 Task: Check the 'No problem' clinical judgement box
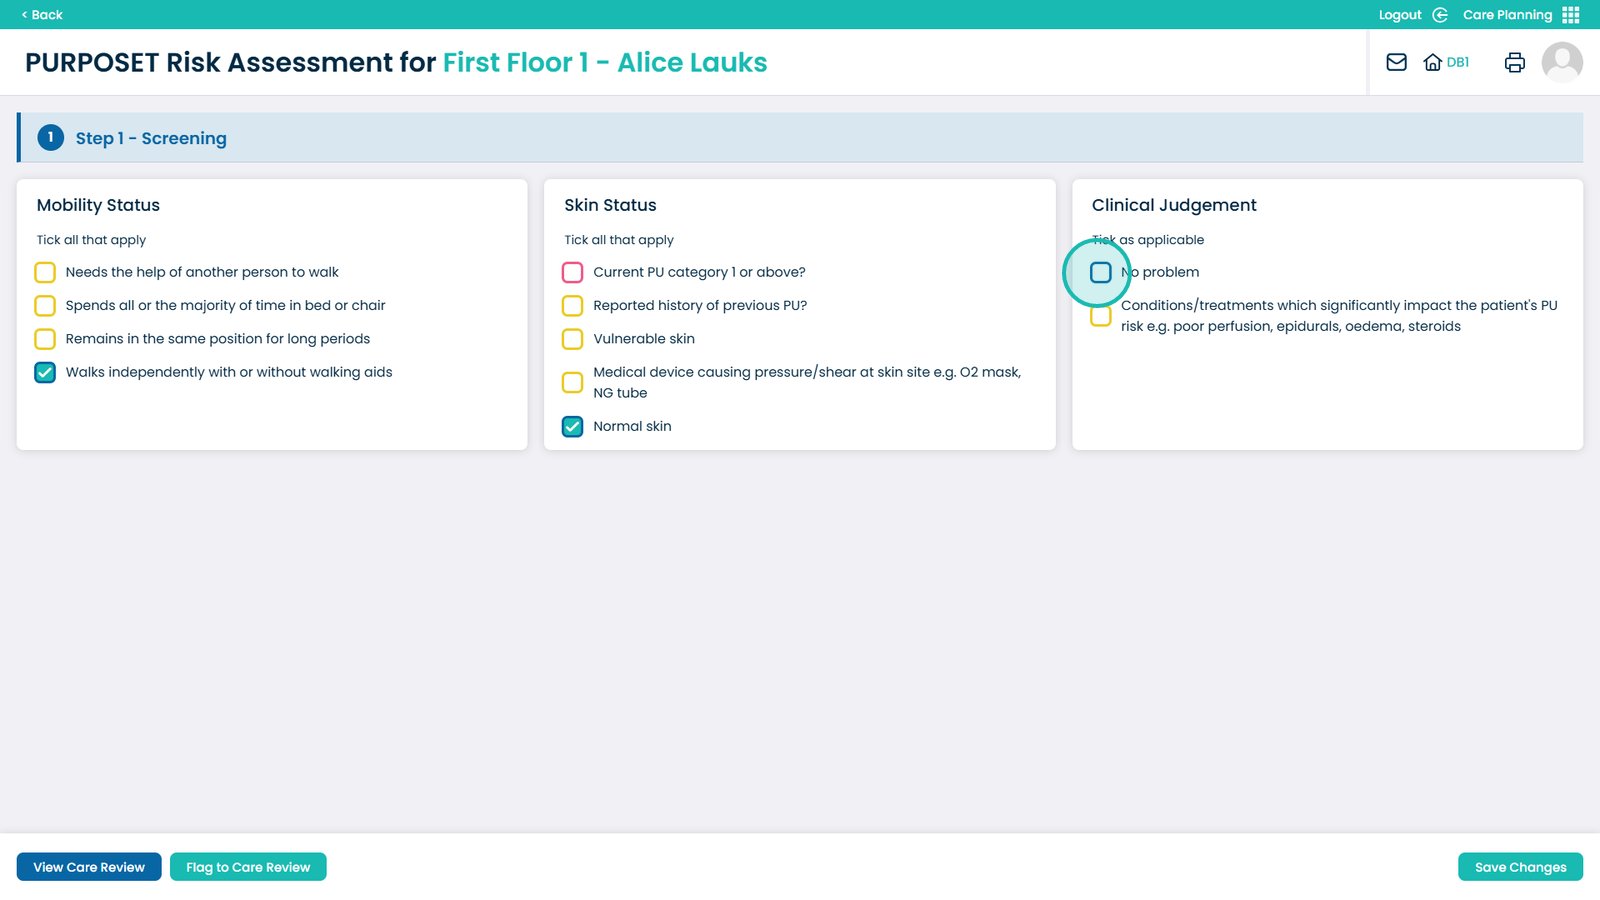[1100, 272]
